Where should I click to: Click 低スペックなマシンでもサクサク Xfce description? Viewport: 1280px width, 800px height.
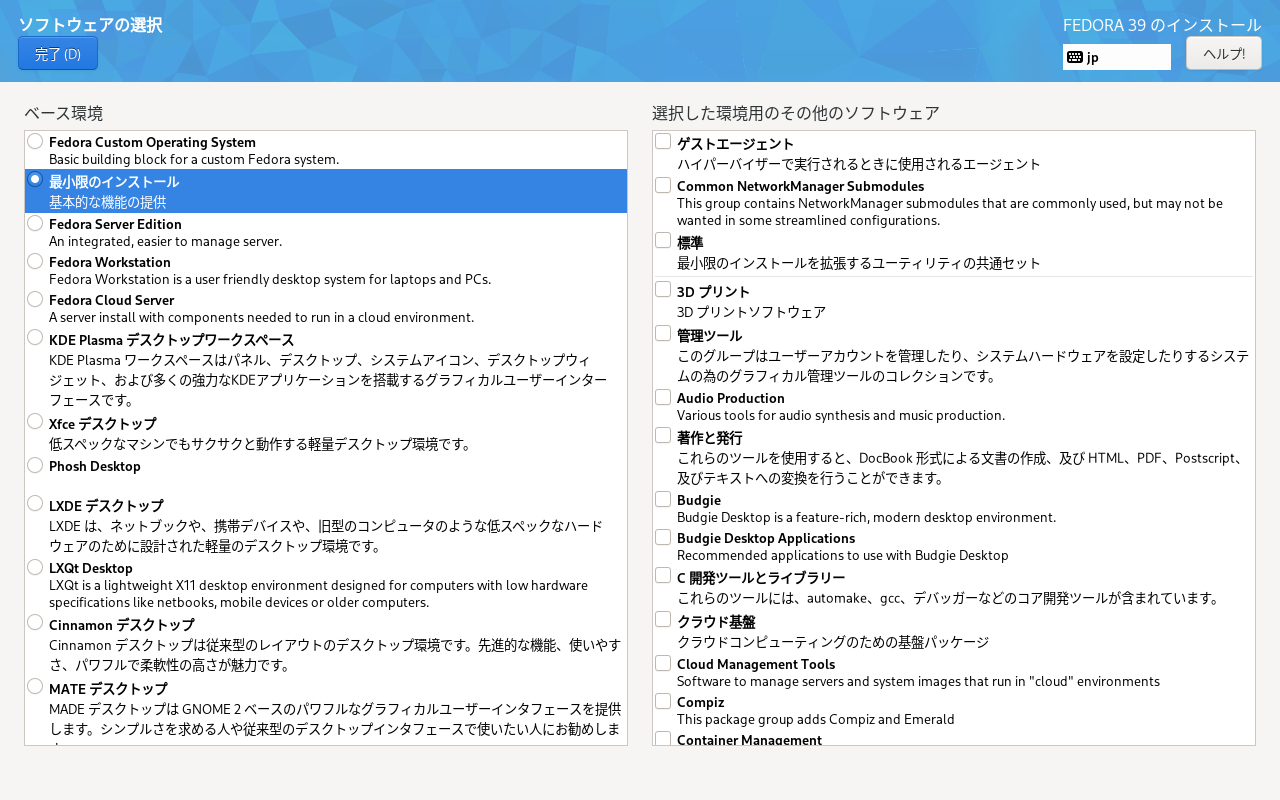pos(260,444)
